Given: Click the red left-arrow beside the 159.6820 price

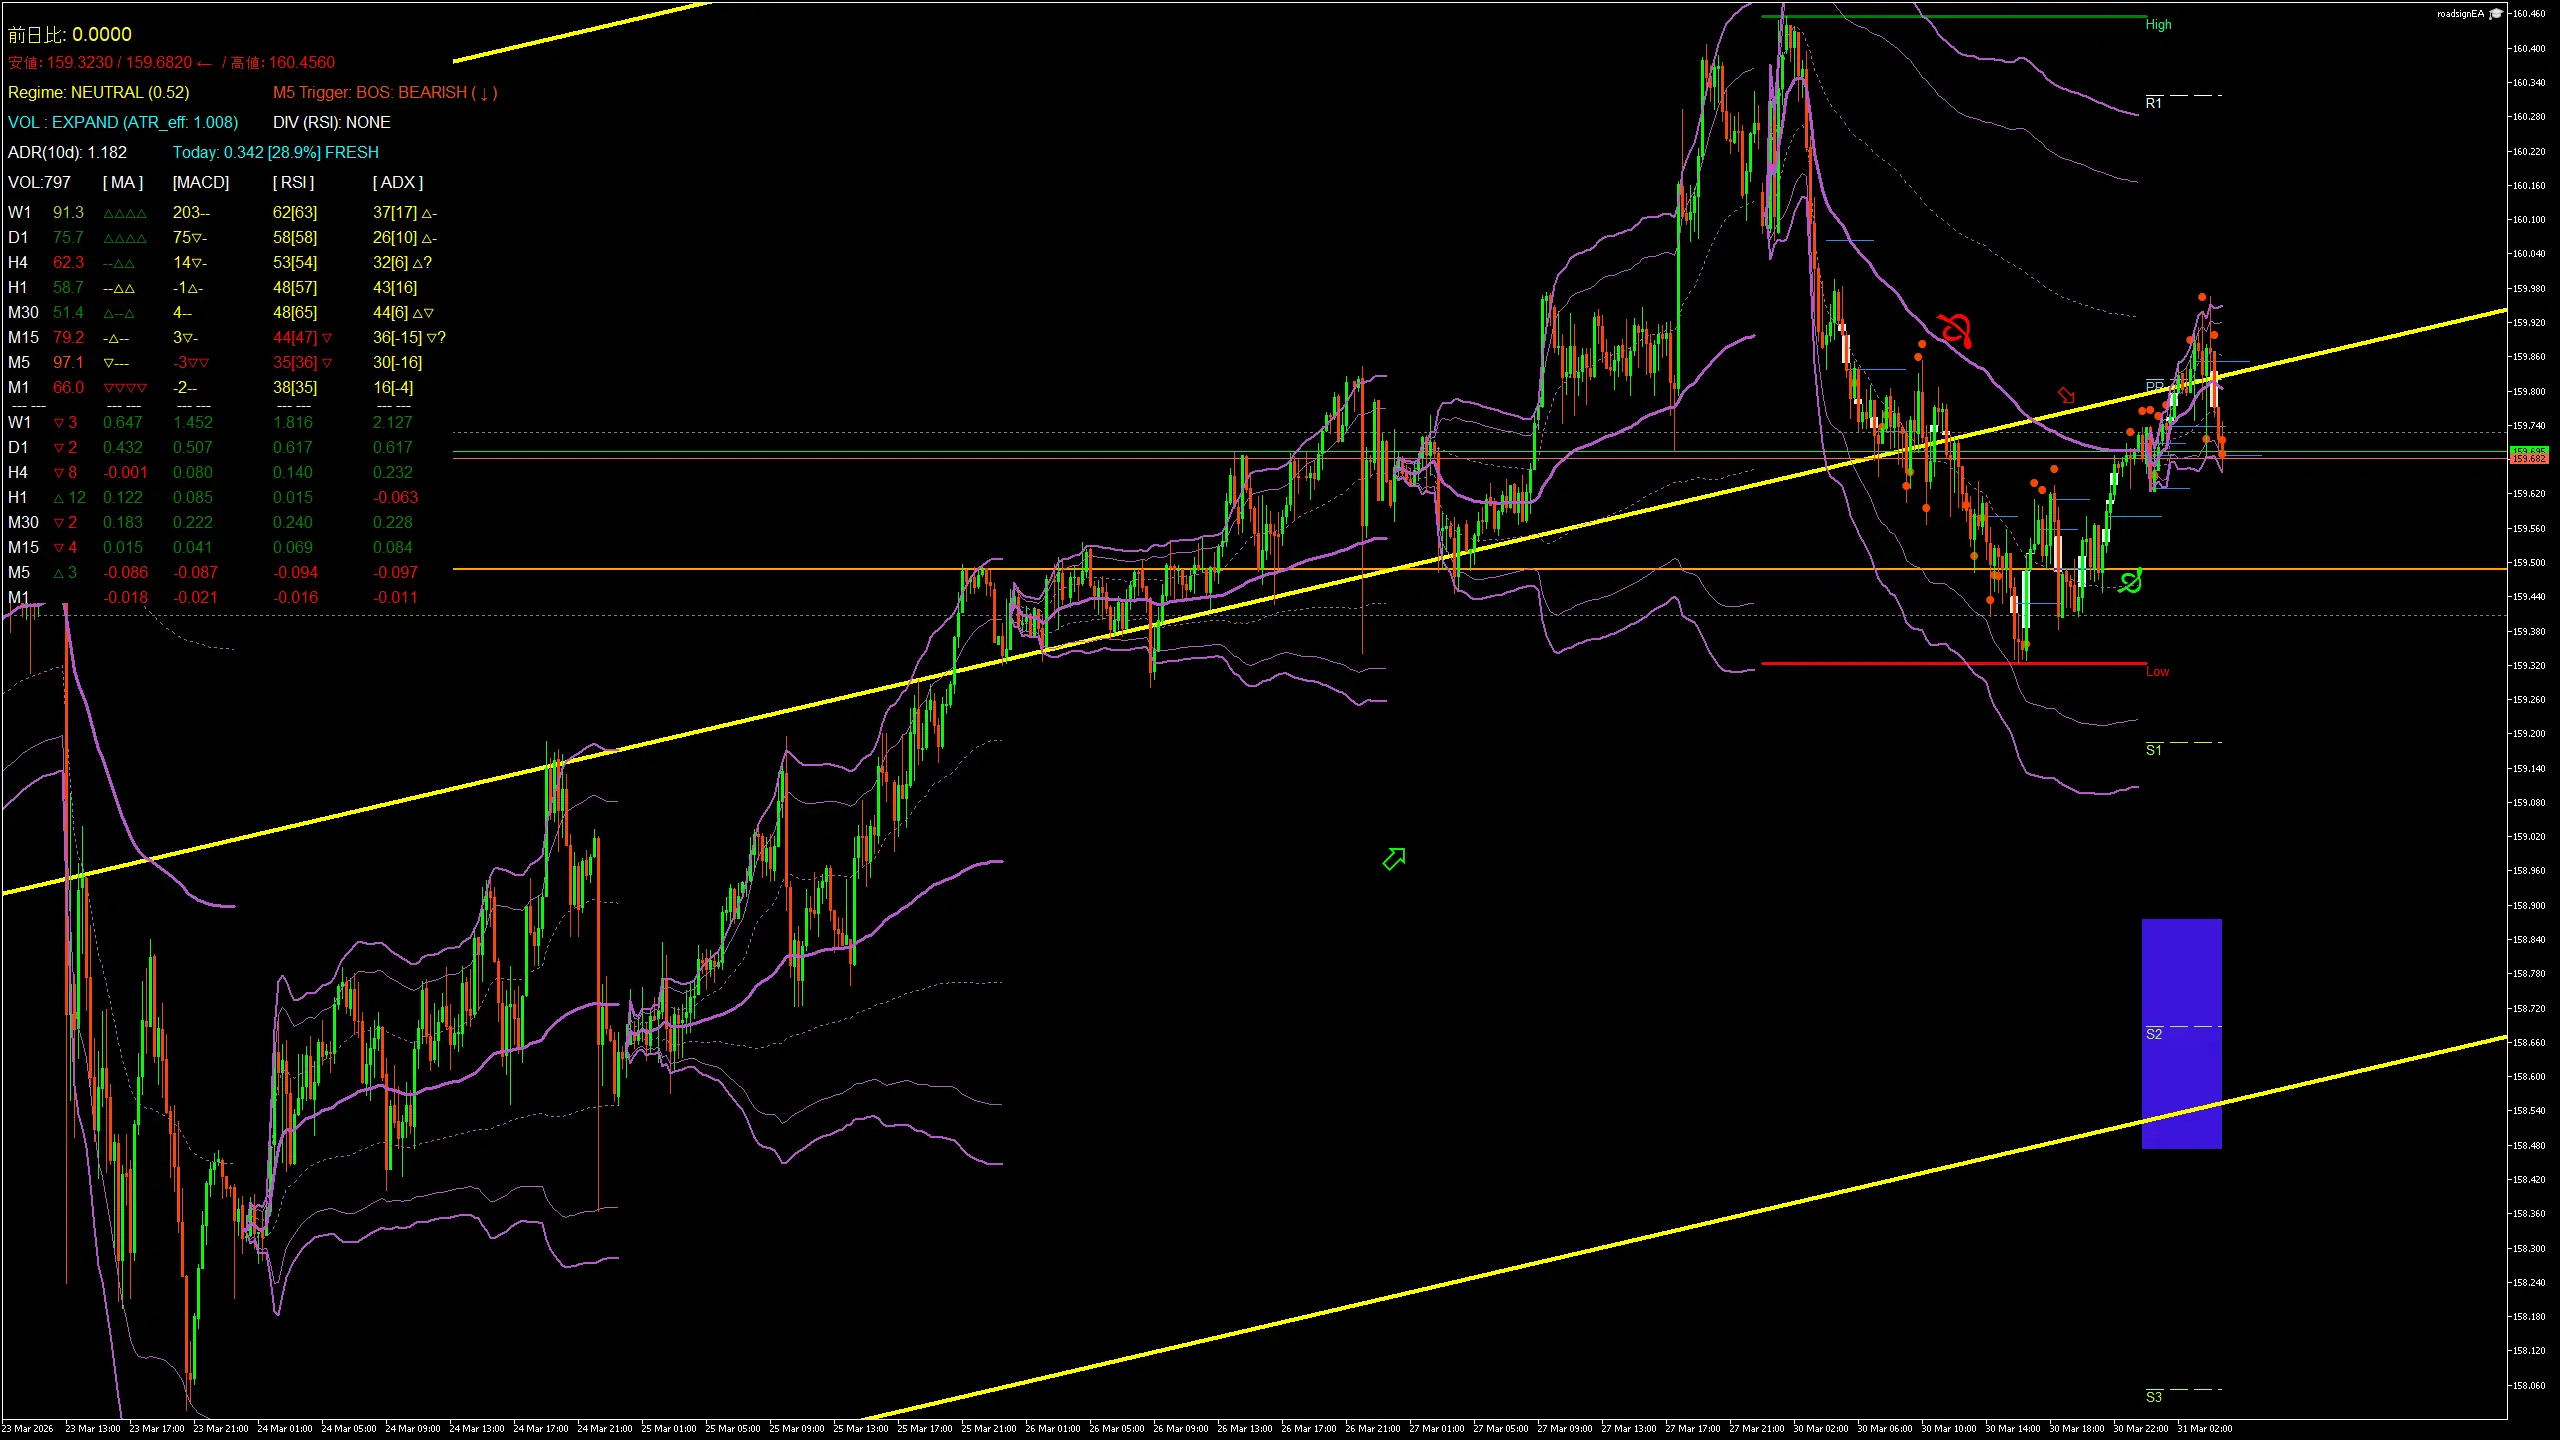Looking at the screenshot, I should point(206,62).
